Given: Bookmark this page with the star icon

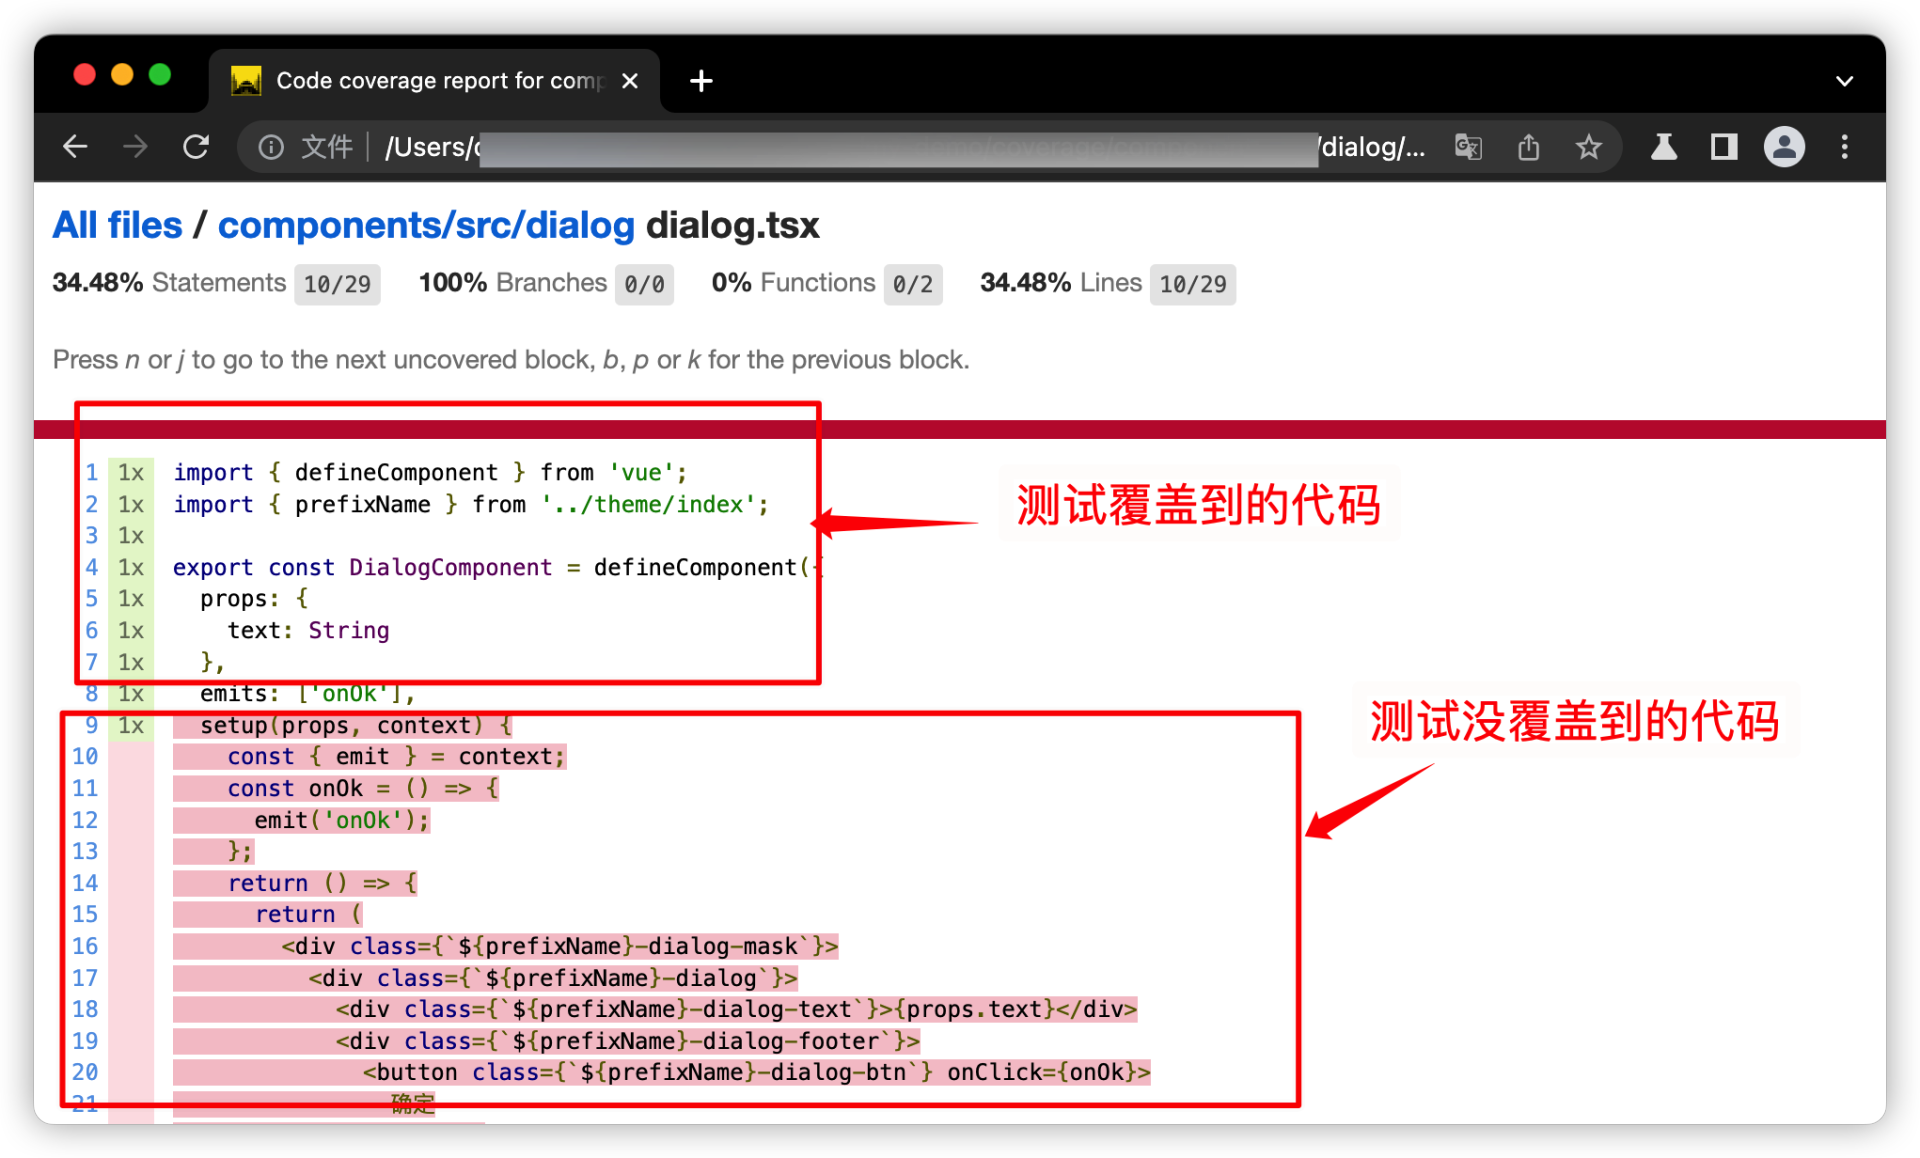Looking at the screenshot, I should pyautogui.click(x=1588, y=147).
